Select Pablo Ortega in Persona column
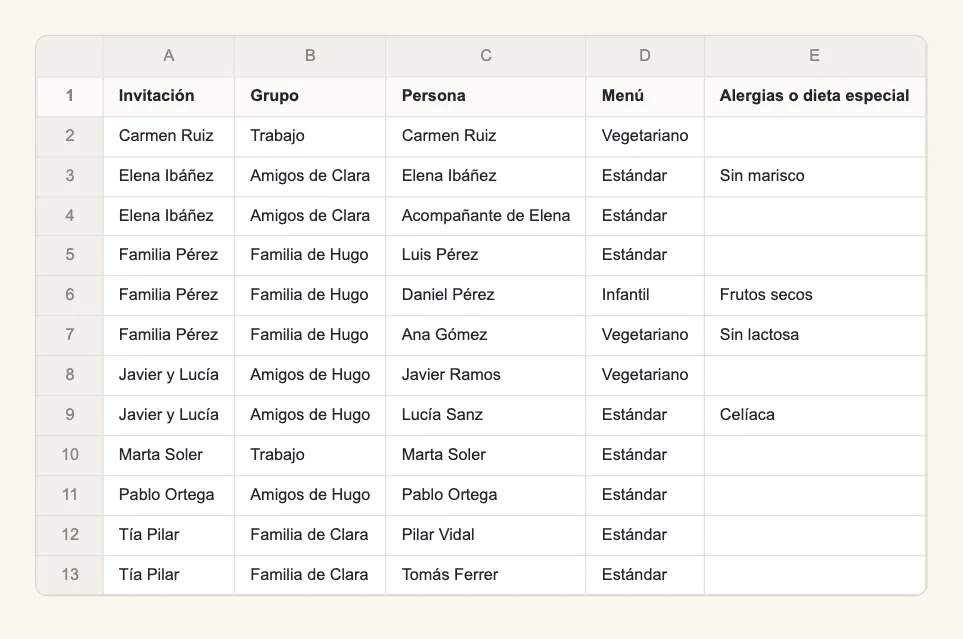 (x=485, y=495)
